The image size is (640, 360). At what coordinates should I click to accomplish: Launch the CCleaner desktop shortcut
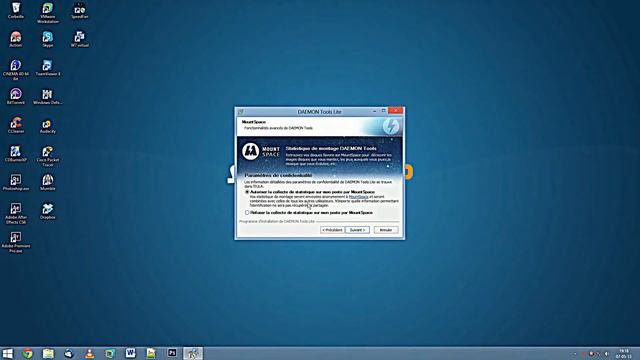(16, 125)
